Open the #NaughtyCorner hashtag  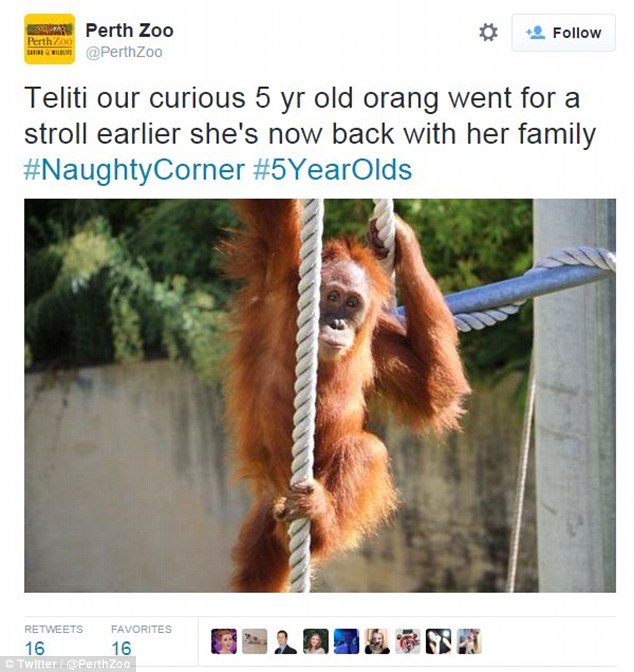point(135,170)
